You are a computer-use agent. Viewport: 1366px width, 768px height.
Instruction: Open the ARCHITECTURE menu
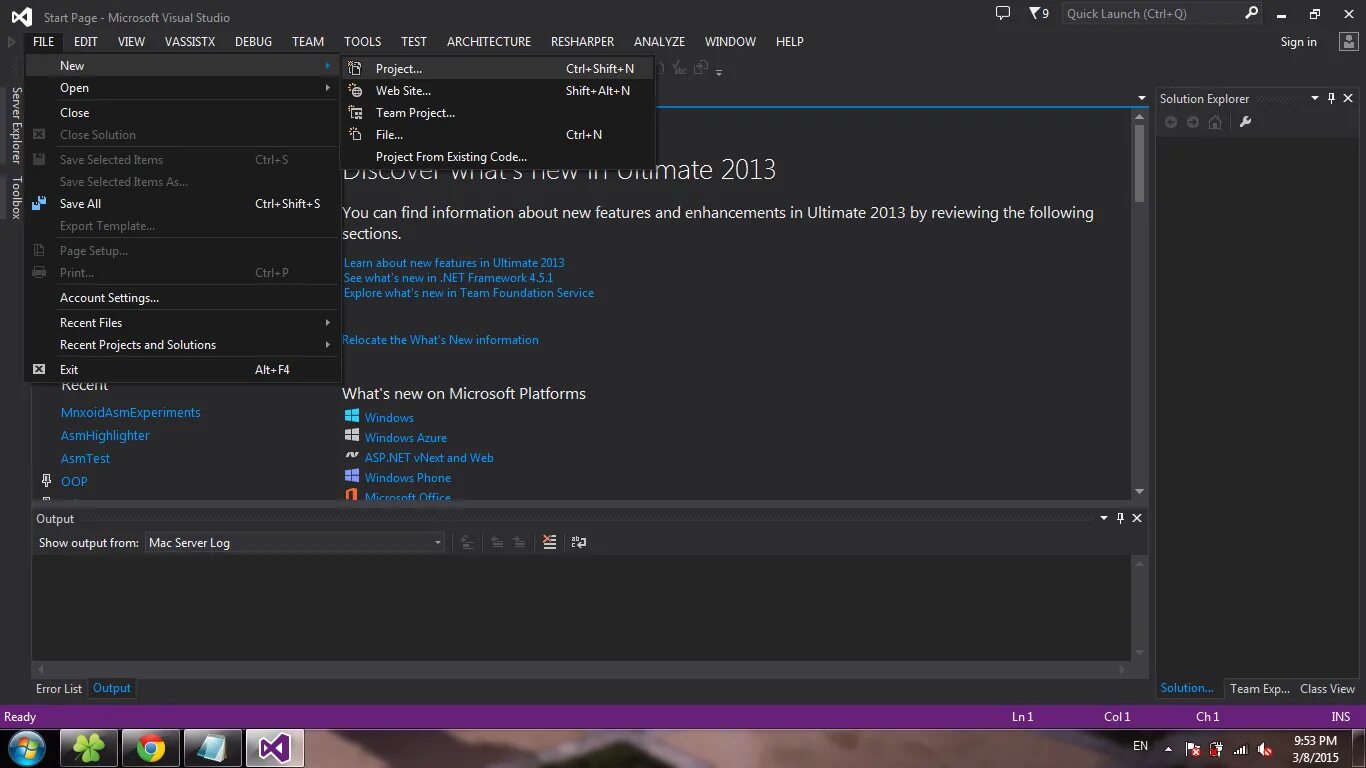click(489, 41)
